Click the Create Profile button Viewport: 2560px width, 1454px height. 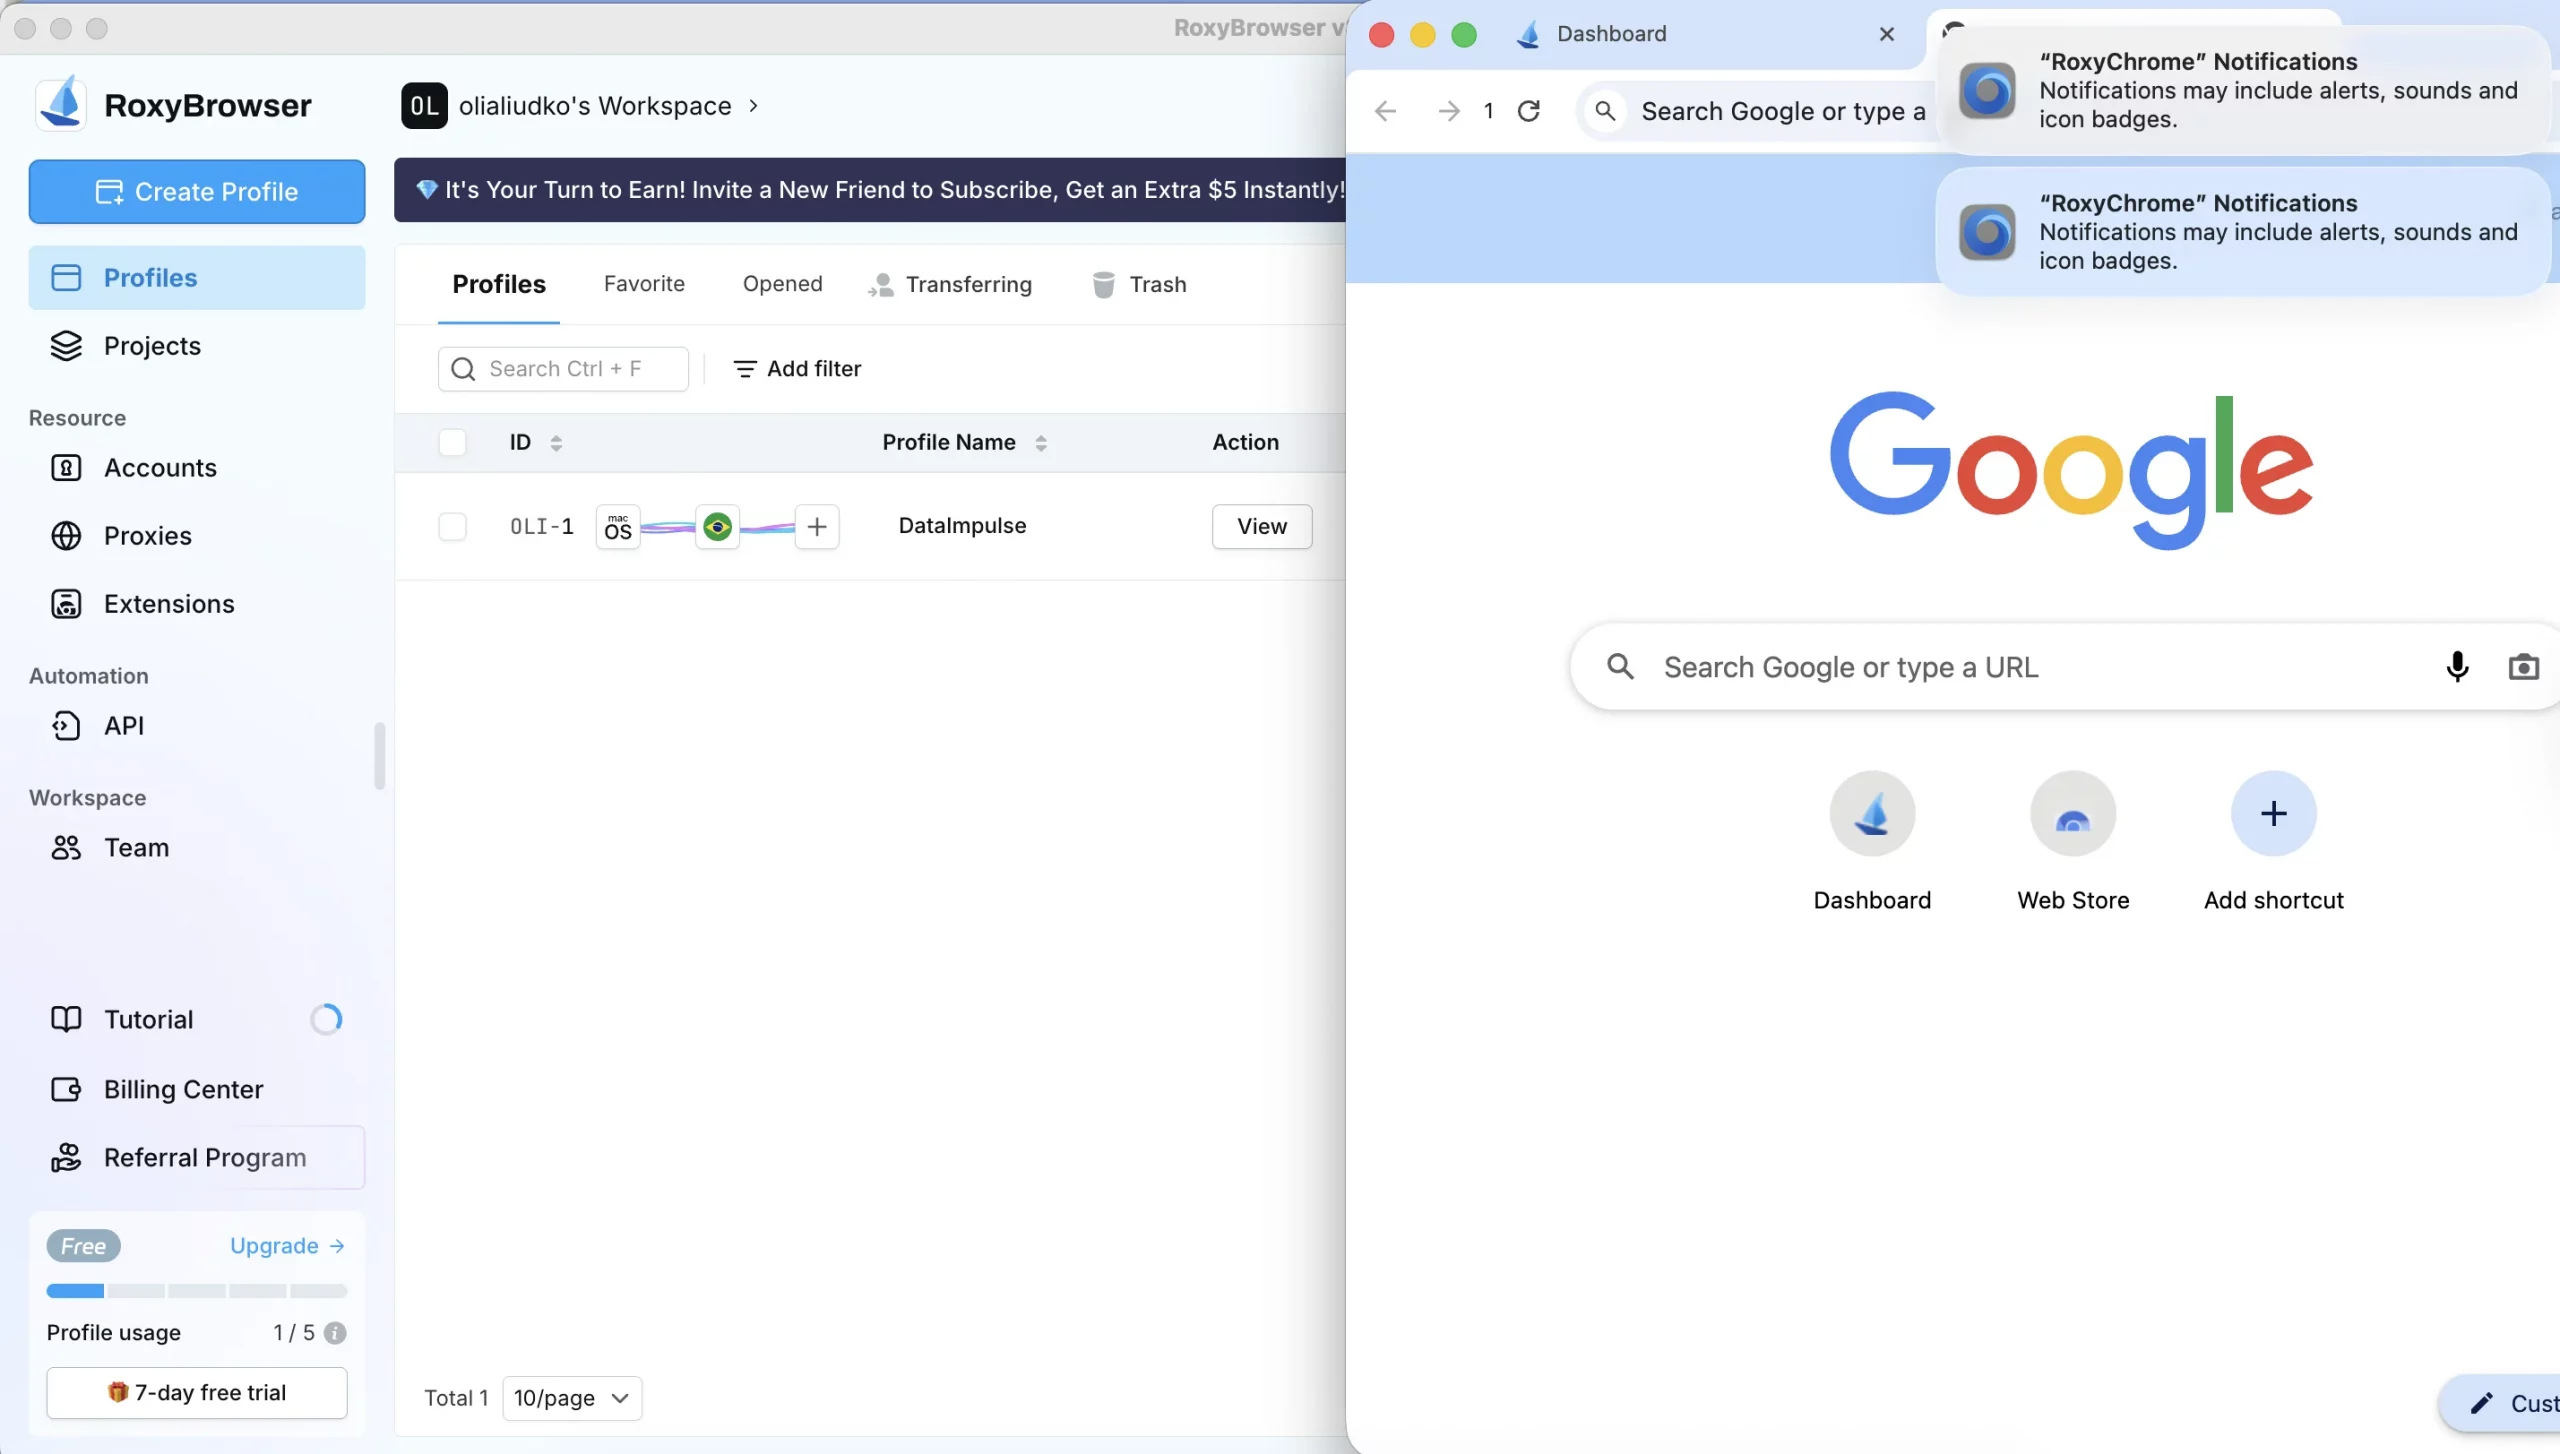197,191
